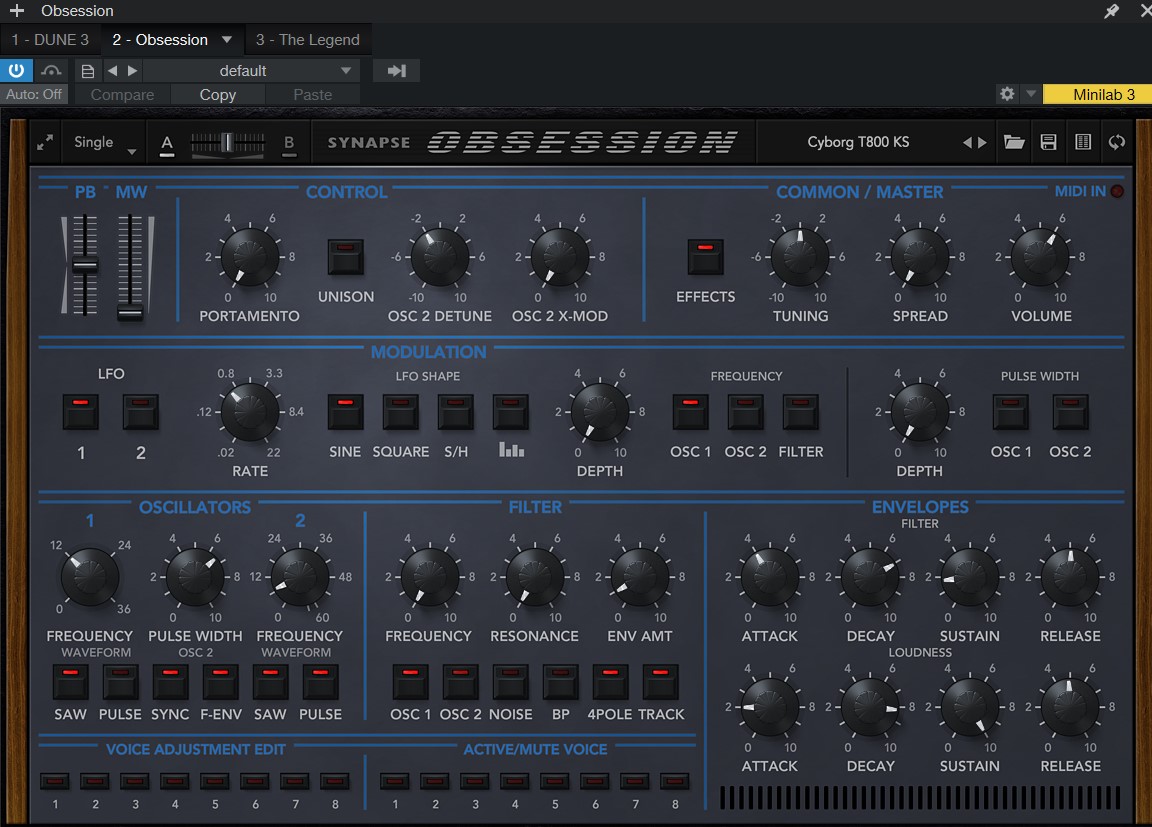Image resolution: width=1152 pixels, height=827 pixels.
Task: Toggle the plugin power bypass button
Action: point(16,71)
